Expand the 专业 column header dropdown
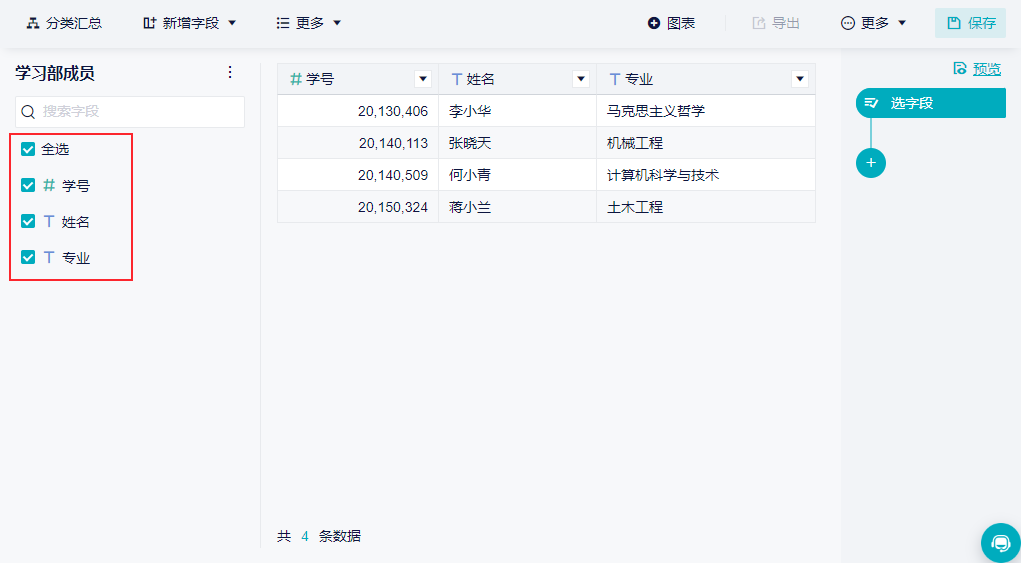 pos(799,79)
